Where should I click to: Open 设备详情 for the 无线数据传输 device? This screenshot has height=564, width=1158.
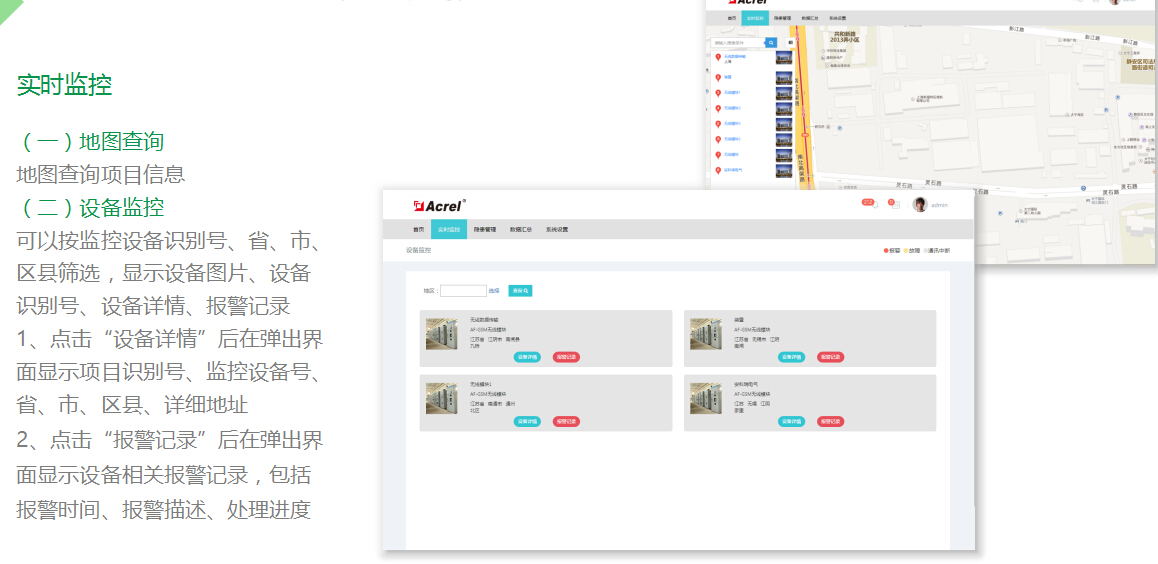click(x=527, y=357)
